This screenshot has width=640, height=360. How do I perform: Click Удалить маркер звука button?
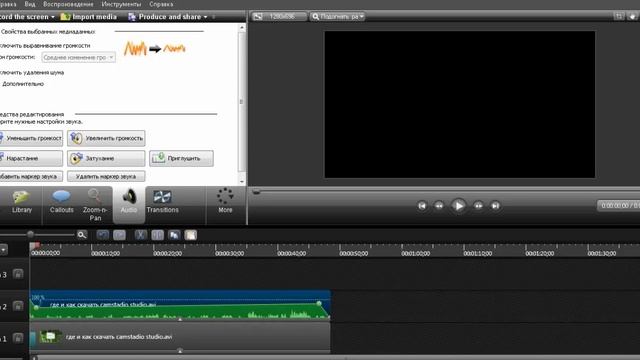coord(106,176)
